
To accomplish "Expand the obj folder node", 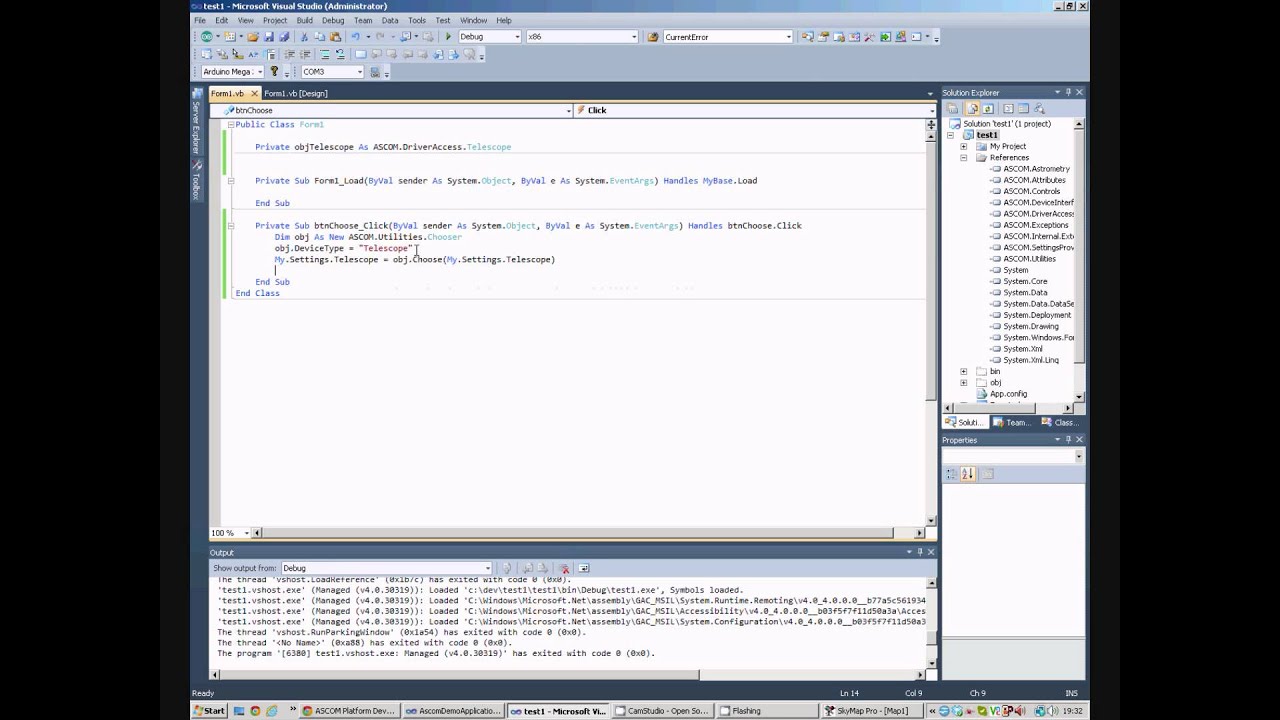I will [964, 383].
